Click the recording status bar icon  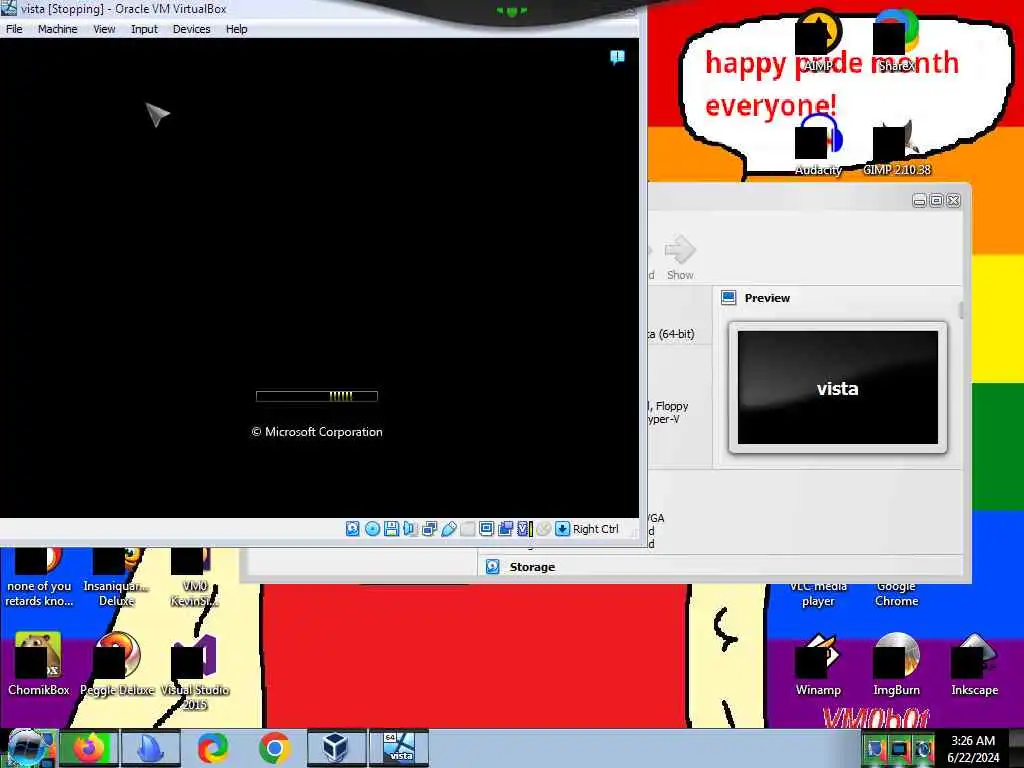[505, 529]
